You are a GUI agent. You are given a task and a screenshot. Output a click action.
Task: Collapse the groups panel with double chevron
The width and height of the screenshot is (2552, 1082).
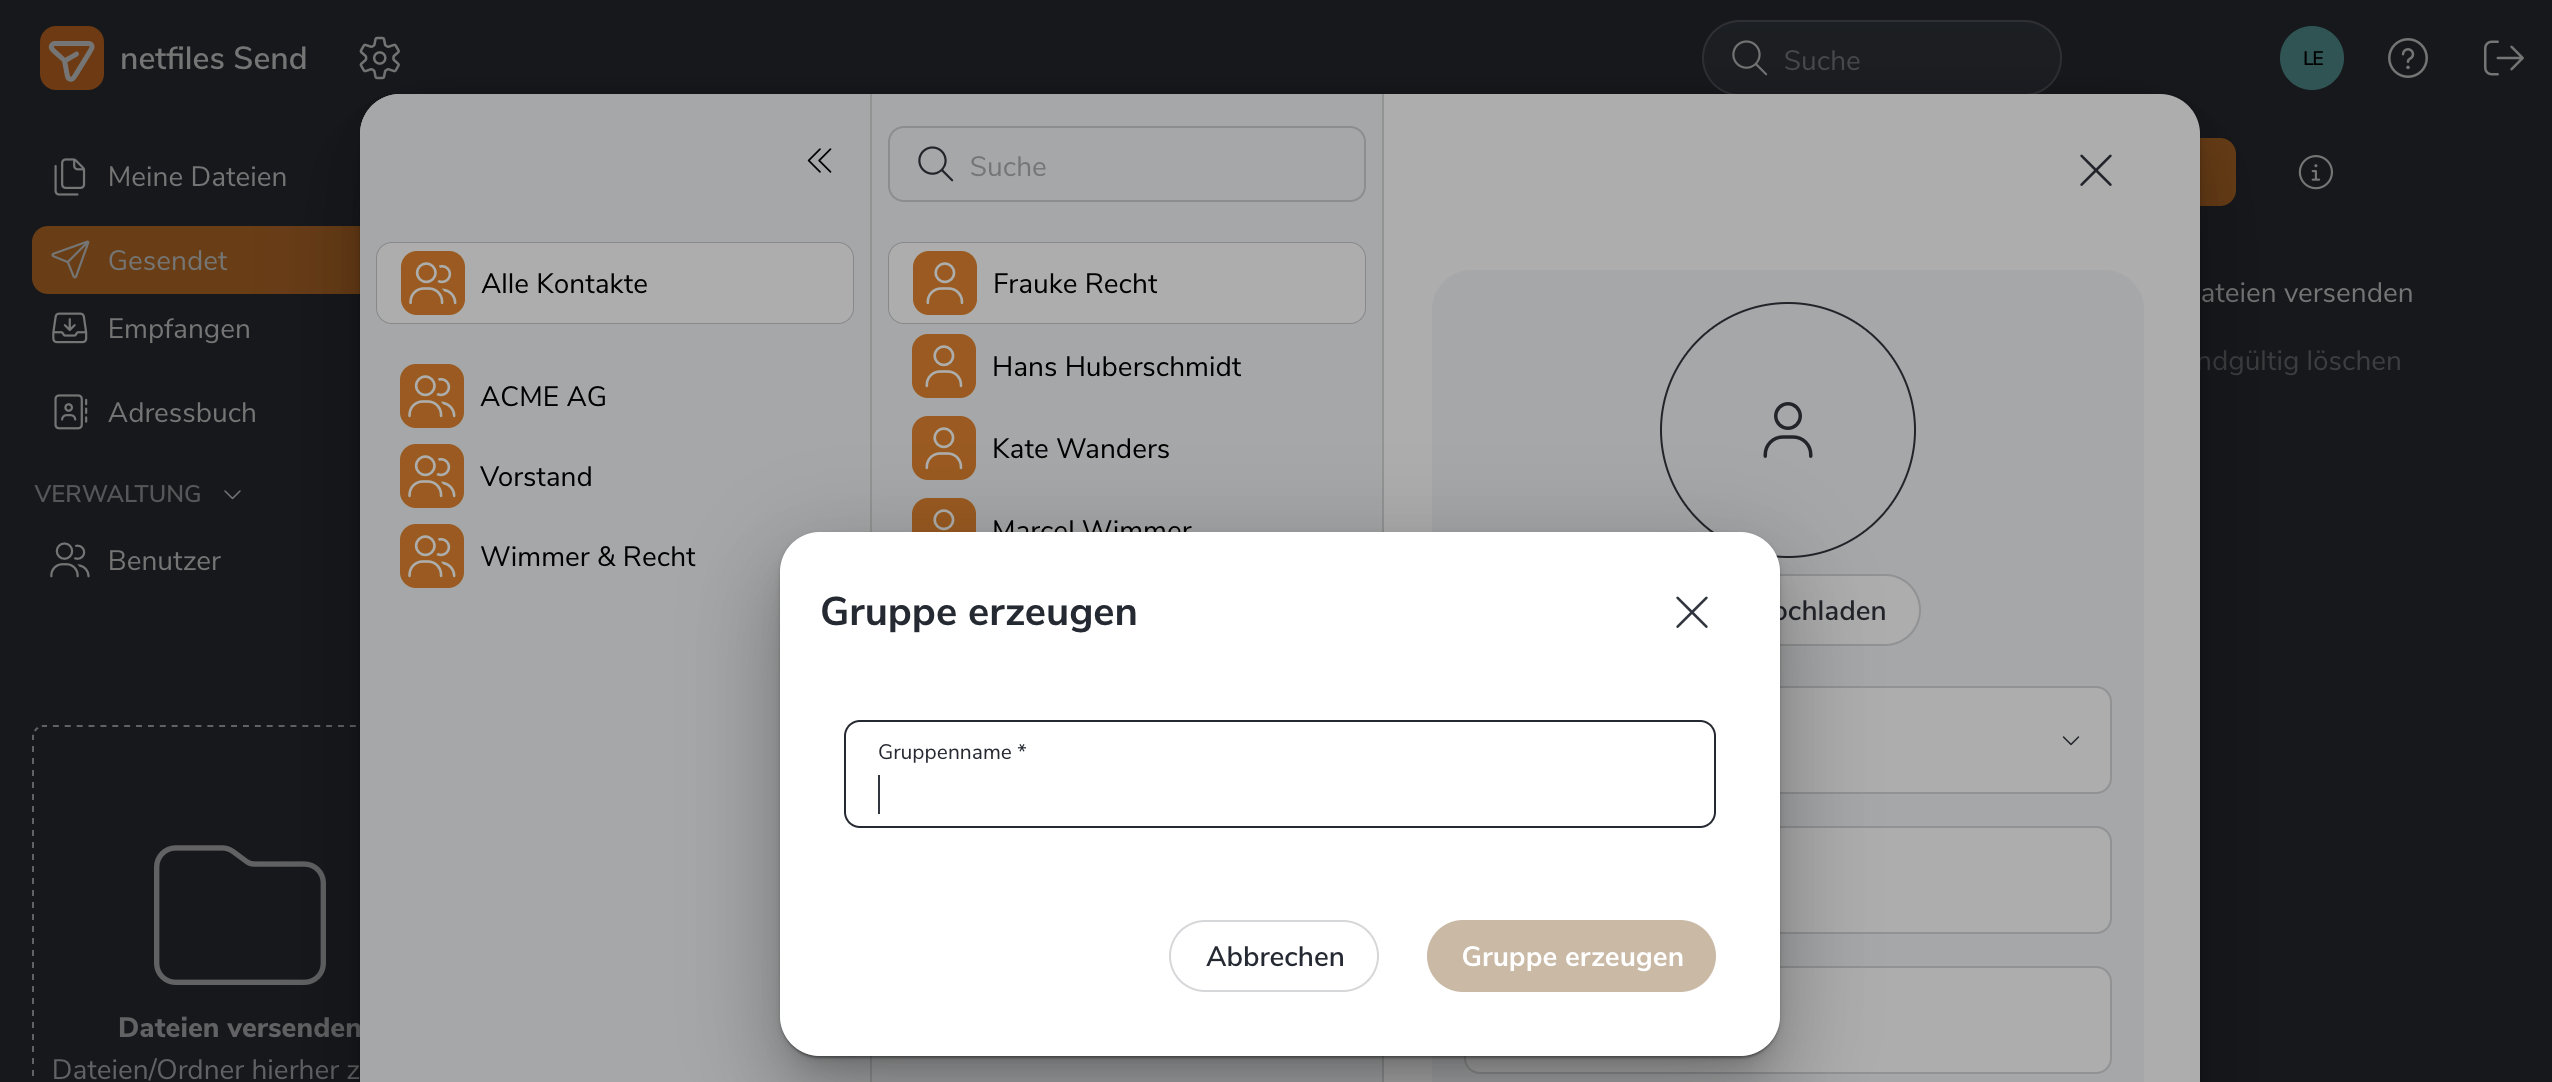pyautogui.click(x=820, y=161)
